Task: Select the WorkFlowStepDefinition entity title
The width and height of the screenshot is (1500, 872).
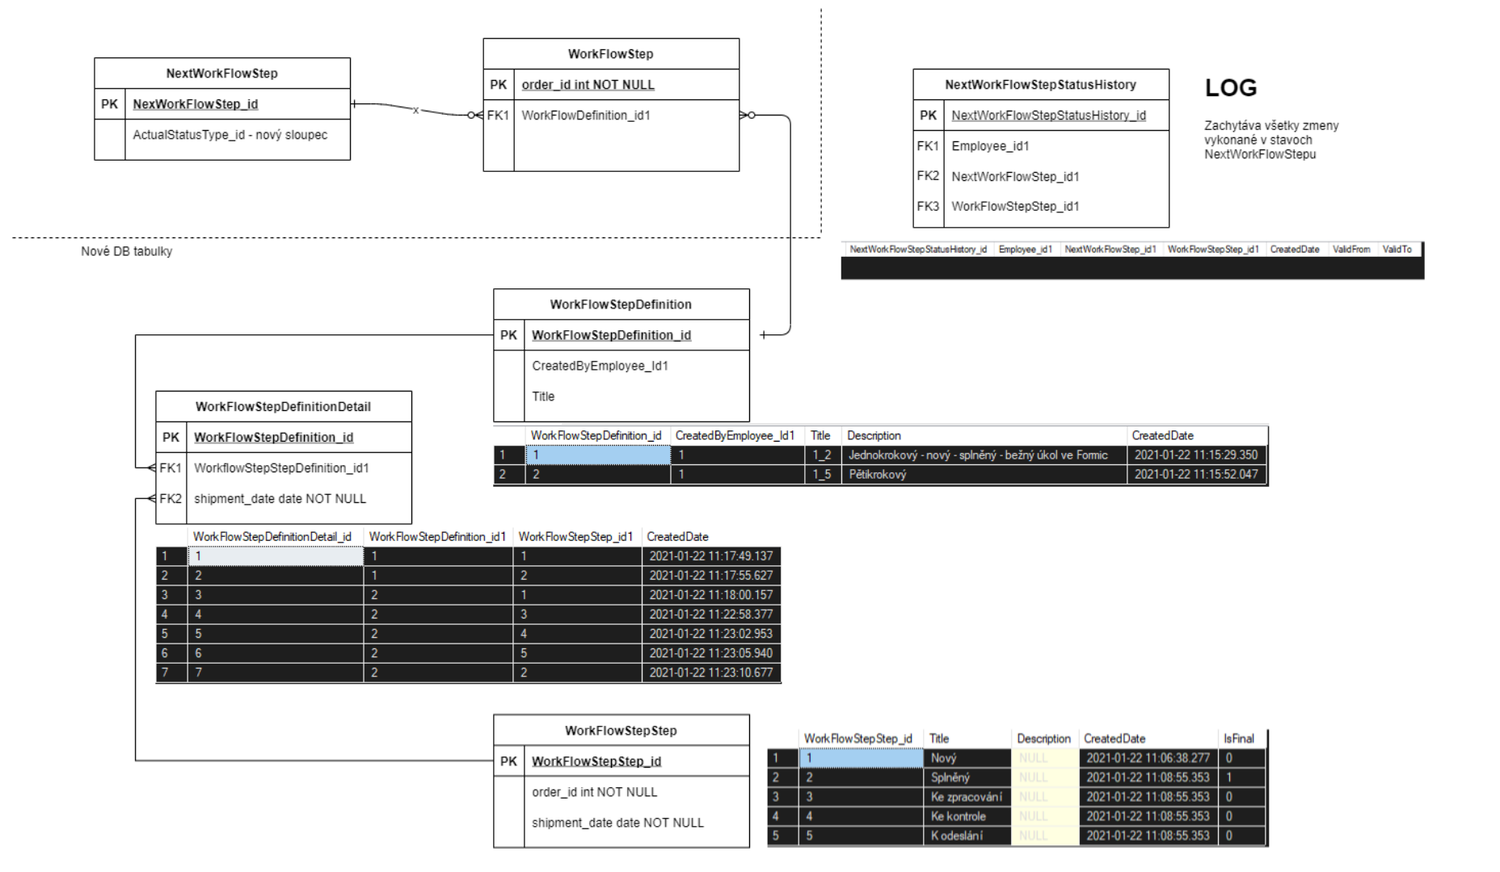Action: click(621, 305)
